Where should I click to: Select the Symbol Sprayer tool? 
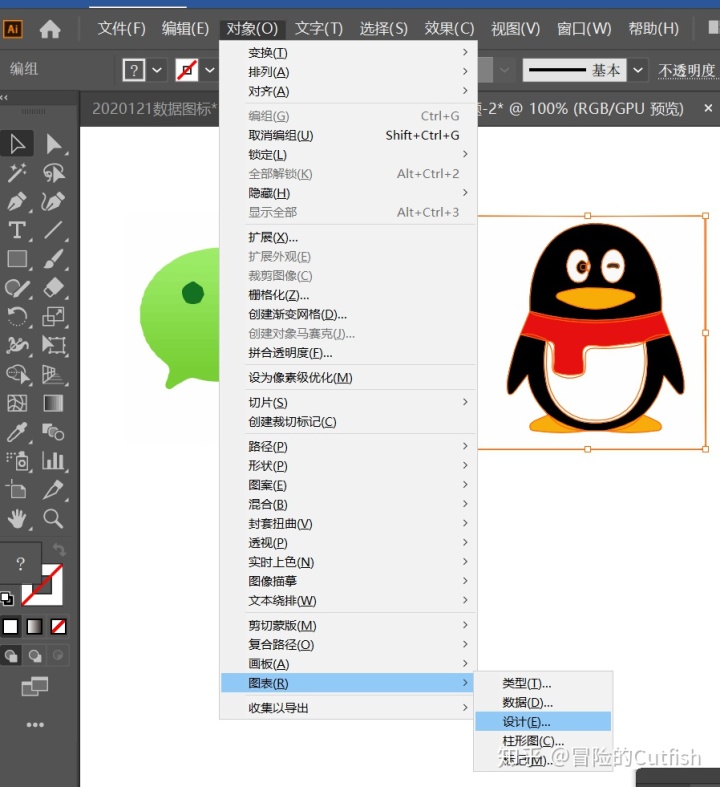pos(17,461)
